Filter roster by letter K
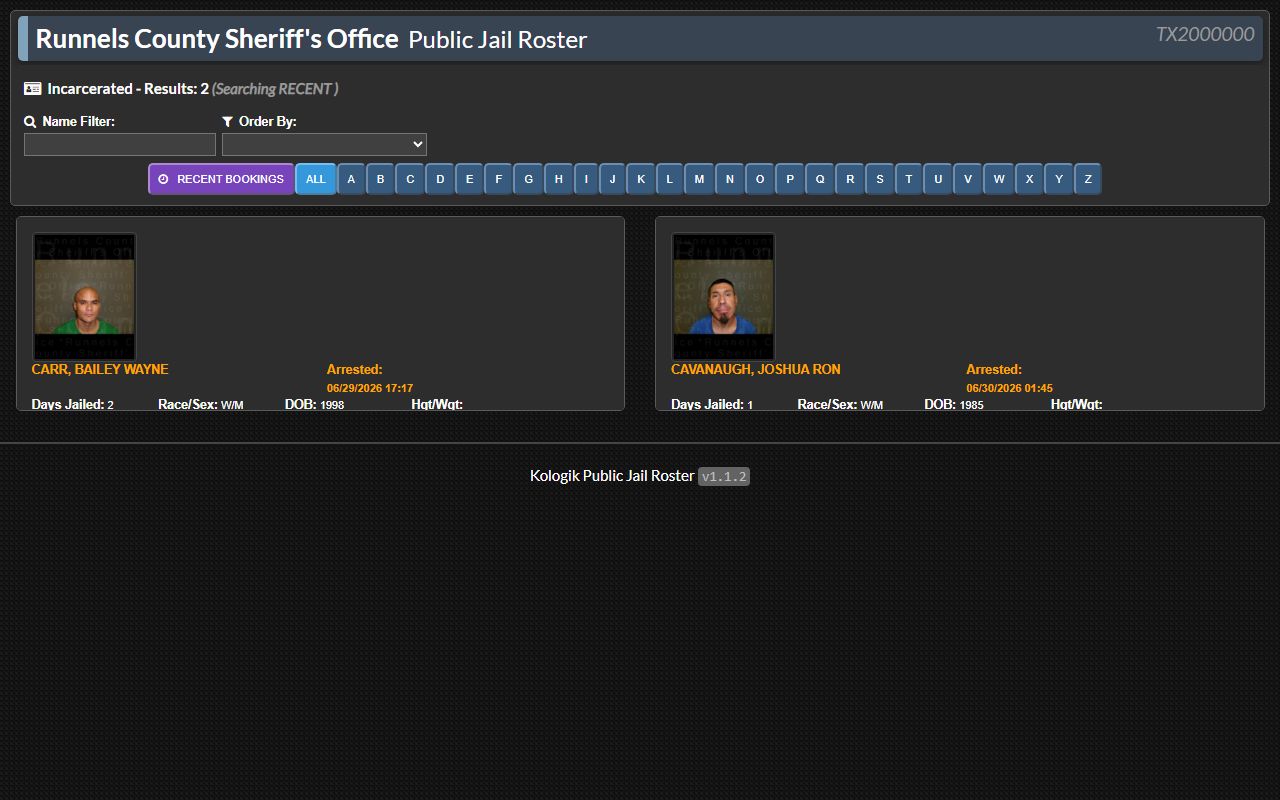The height and width of the screenshot is (800, 1280). point(641,179)
